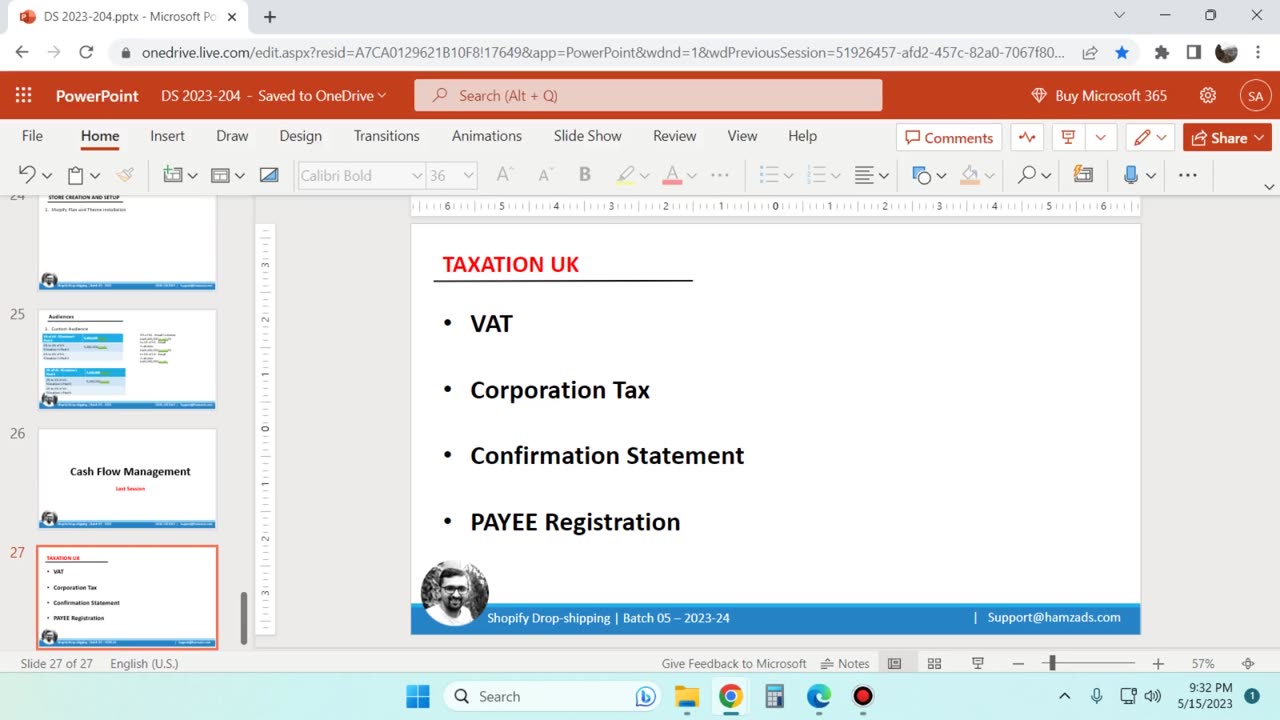The image size is (1280, 720).
Task: Open the Slide Show tab
Action: tap(587, 136)
